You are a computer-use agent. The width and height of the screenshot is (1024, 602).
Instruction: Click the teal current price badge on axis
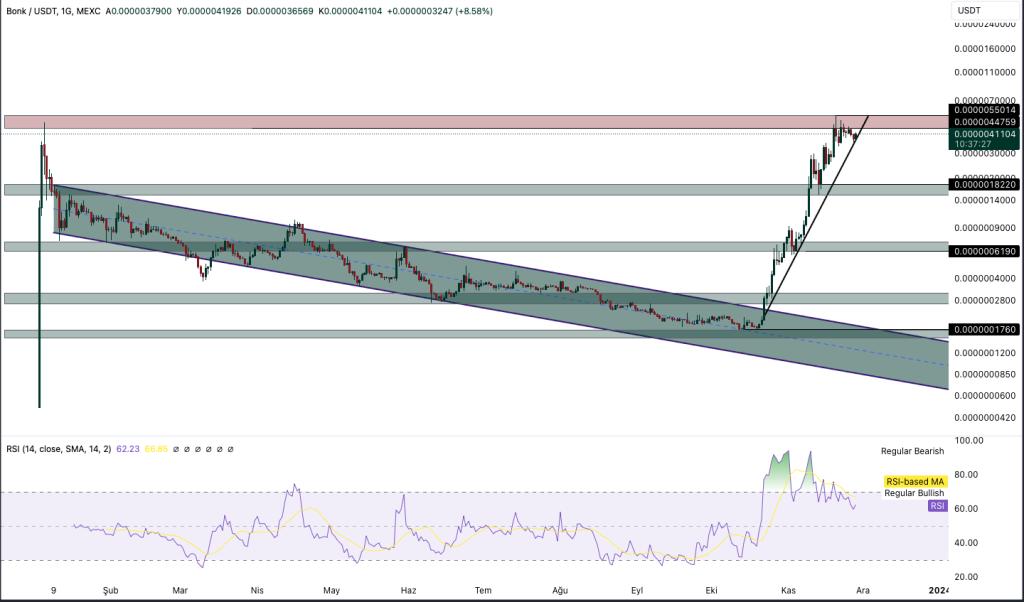click(x=985, y=133)
